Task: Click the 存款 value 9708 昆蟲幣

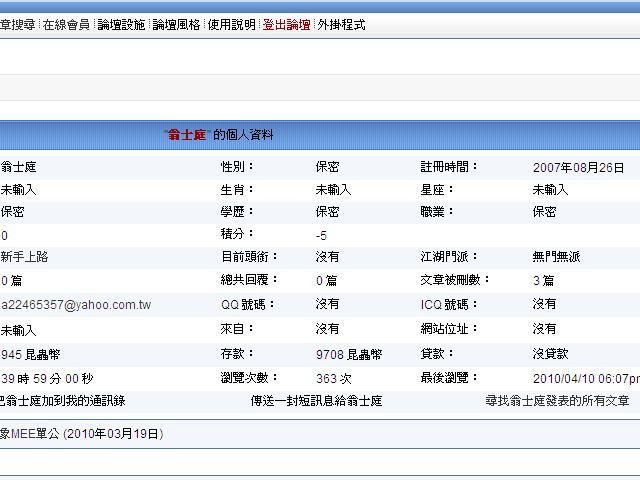Action: tap(348, 354)
